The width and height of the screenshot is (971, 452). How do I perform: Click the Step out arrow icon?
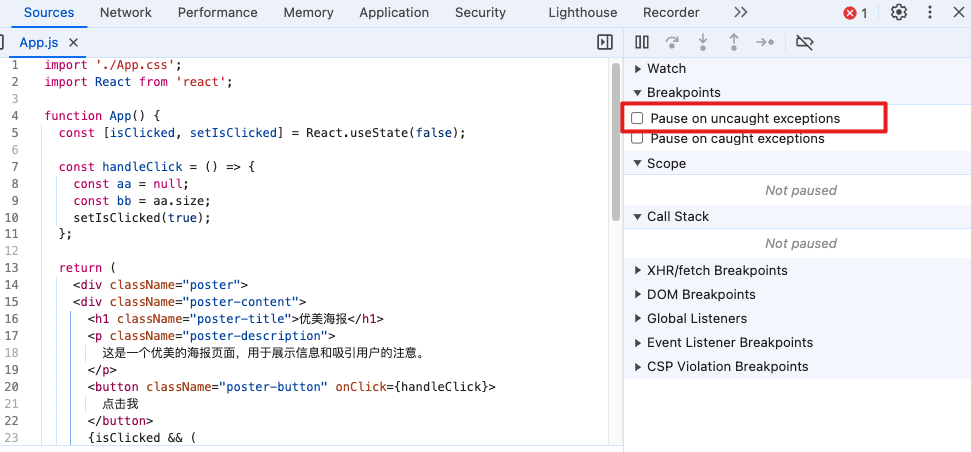(734, 42)
